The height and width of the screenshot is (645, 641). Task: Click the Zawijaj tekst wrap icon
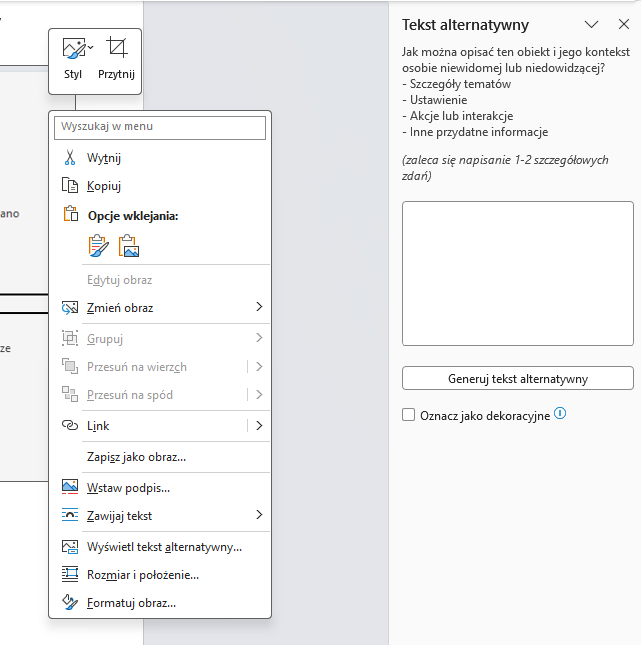(x=70, y=515)
